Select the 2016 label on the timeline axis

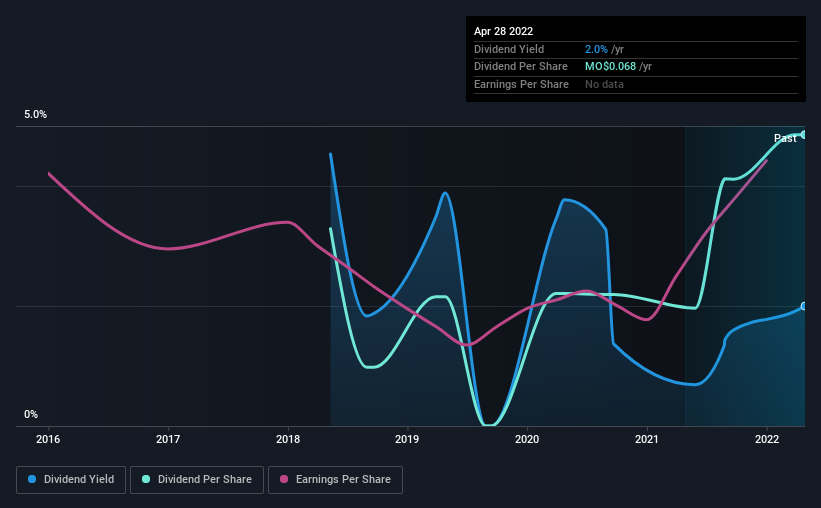48,439
